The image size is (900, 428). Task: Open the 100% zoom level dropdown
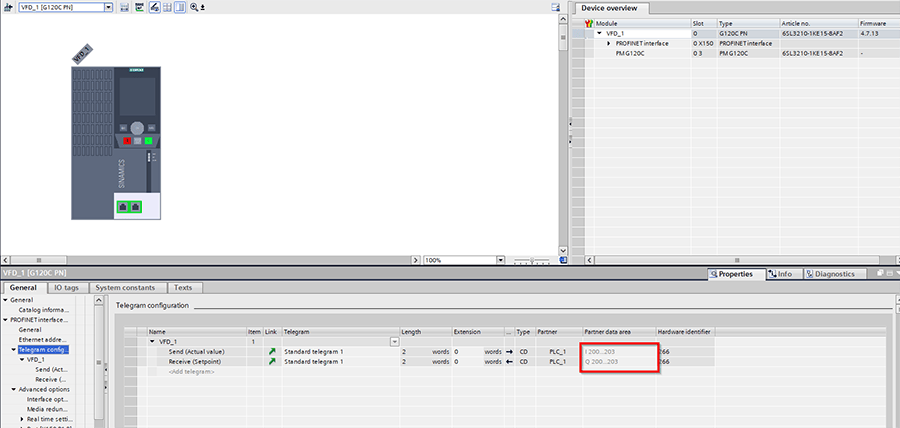point(501,260)
